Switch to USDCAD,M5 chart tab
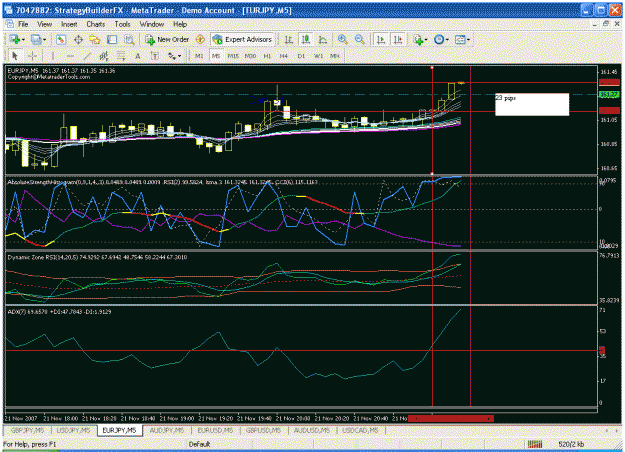The height and width of the screenshot is (452, 625). (x=360, y=430)
